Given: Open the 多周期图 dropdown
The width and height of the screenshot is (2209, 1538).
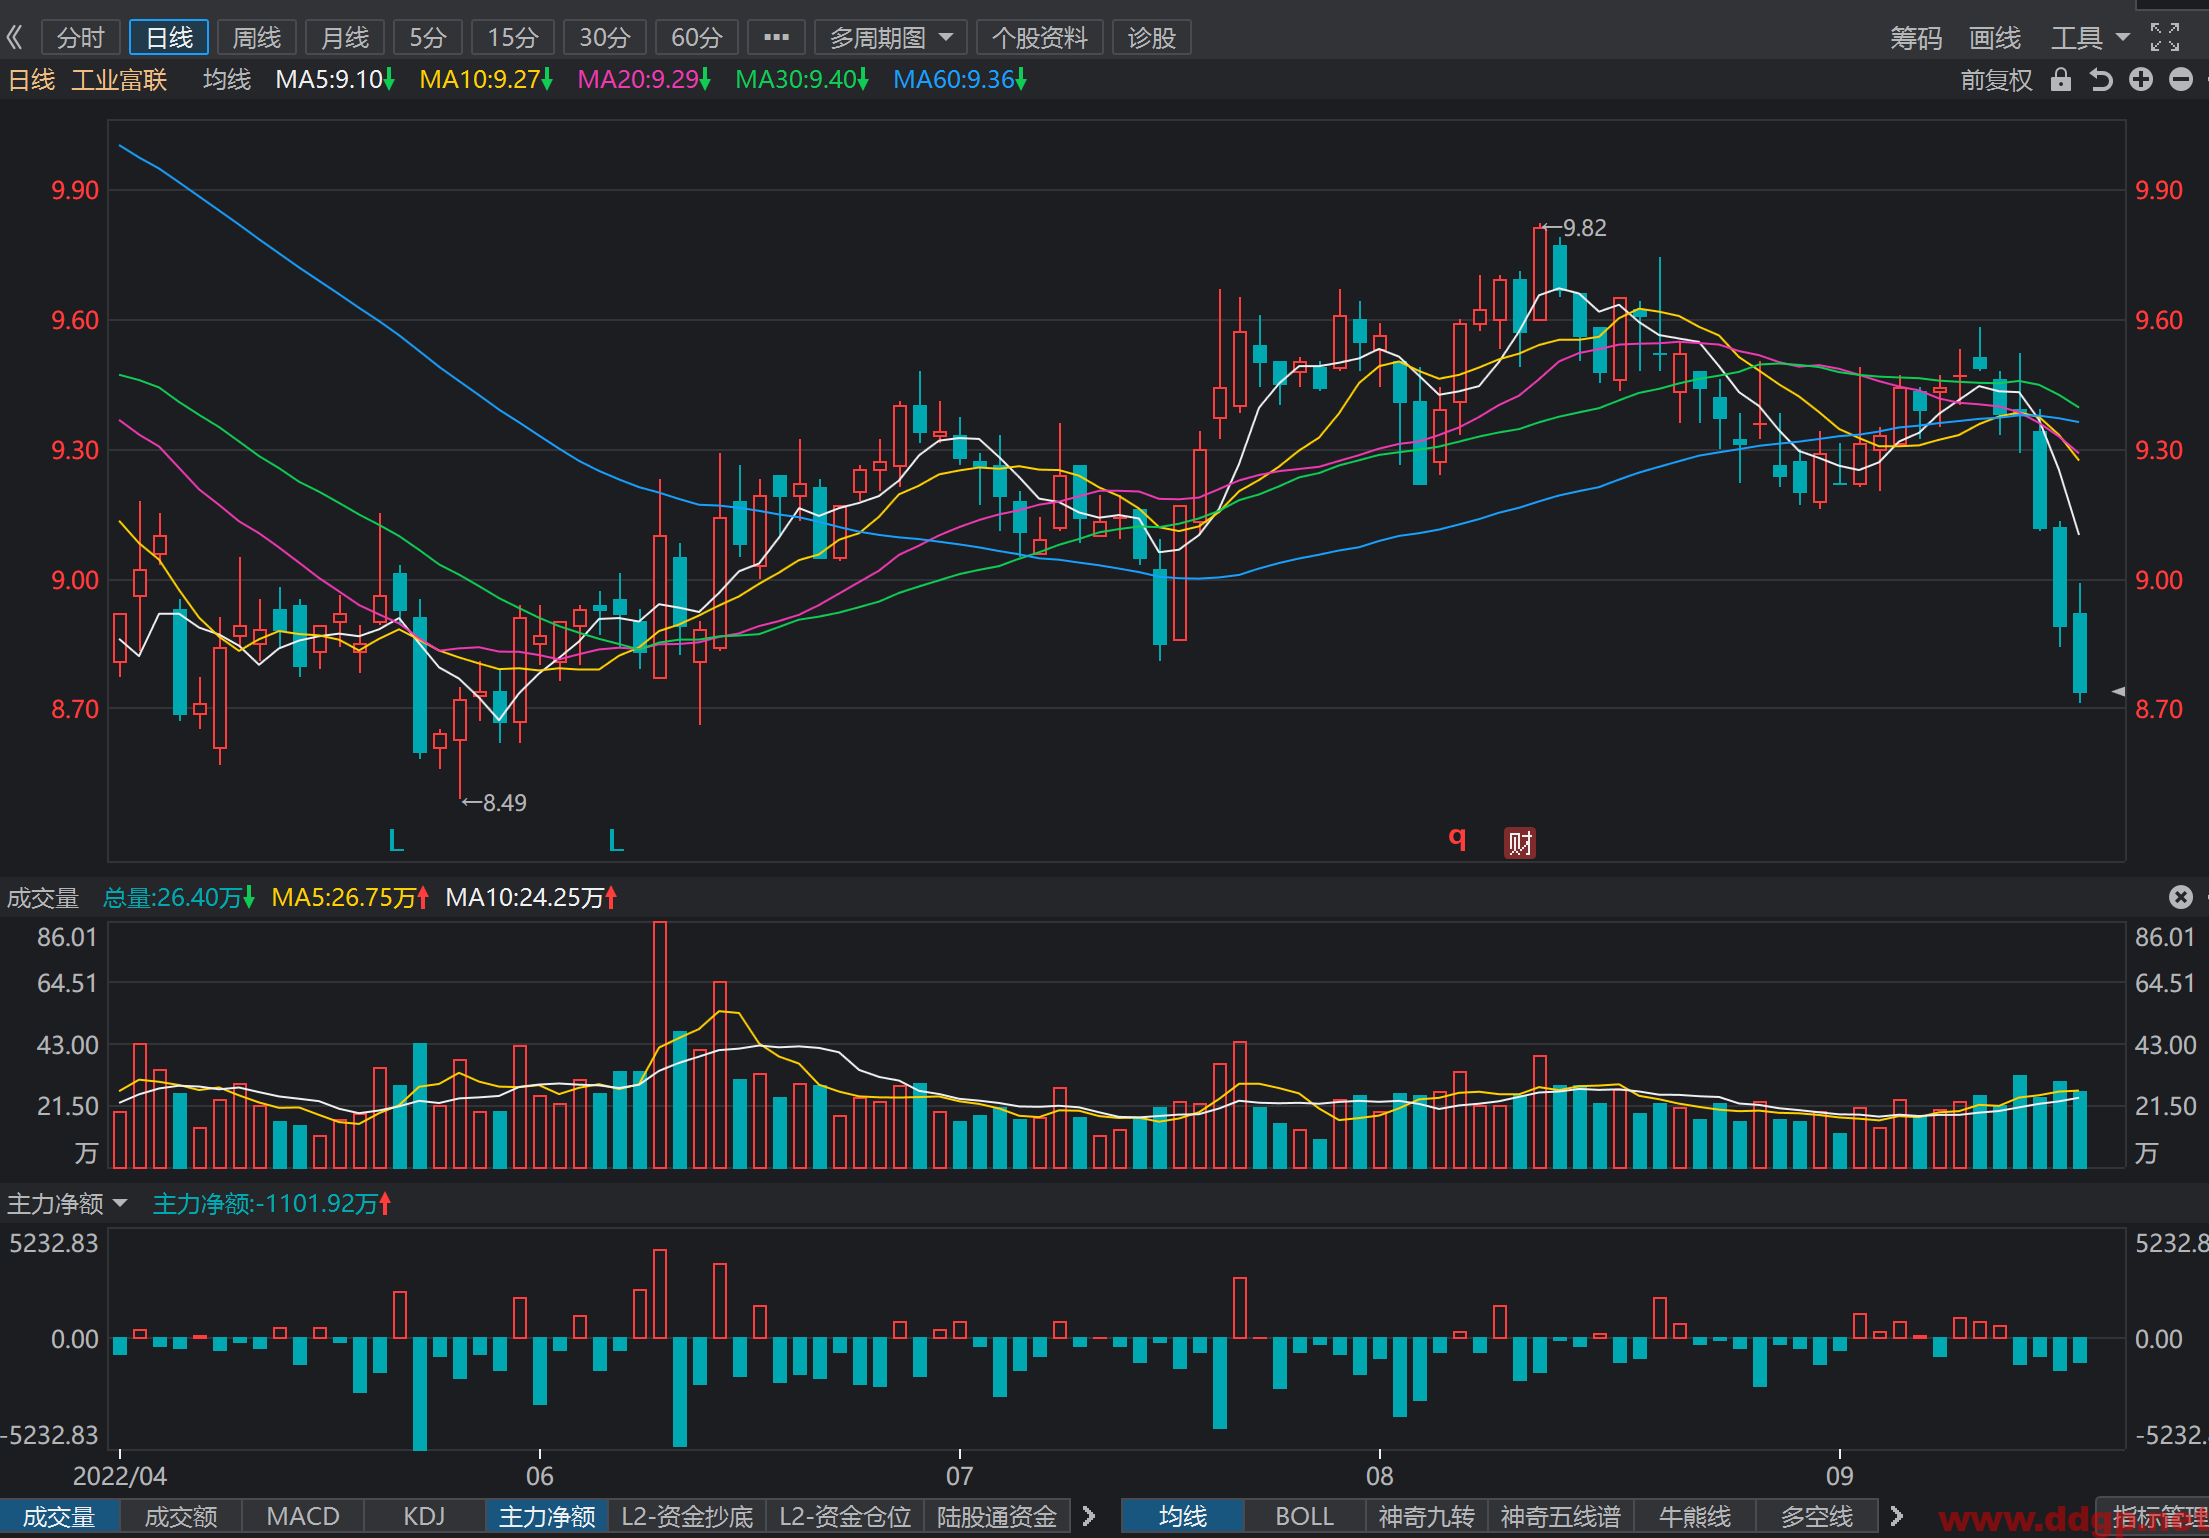Looking at the screenshot, I should click(891, 38).
